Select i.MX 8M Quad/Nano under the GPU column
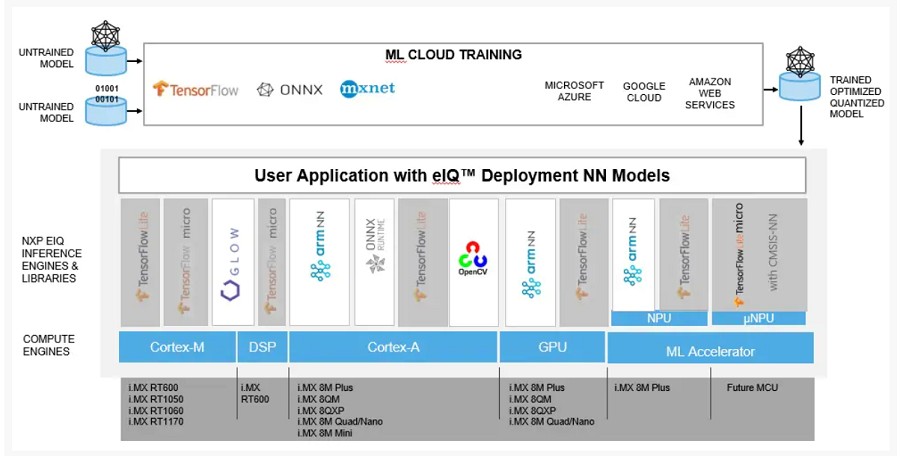Image resolution: width=900 pixels, height=456 pixels. (551, 422)
